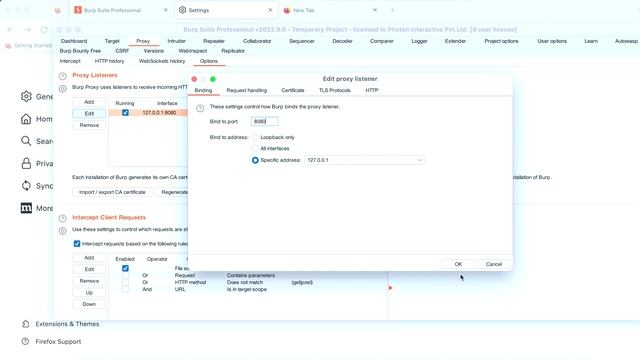Click the Sync arrows icon in settings sidebar
The width and height of the screenshot is (640, 360).
[x=26, y=185]
